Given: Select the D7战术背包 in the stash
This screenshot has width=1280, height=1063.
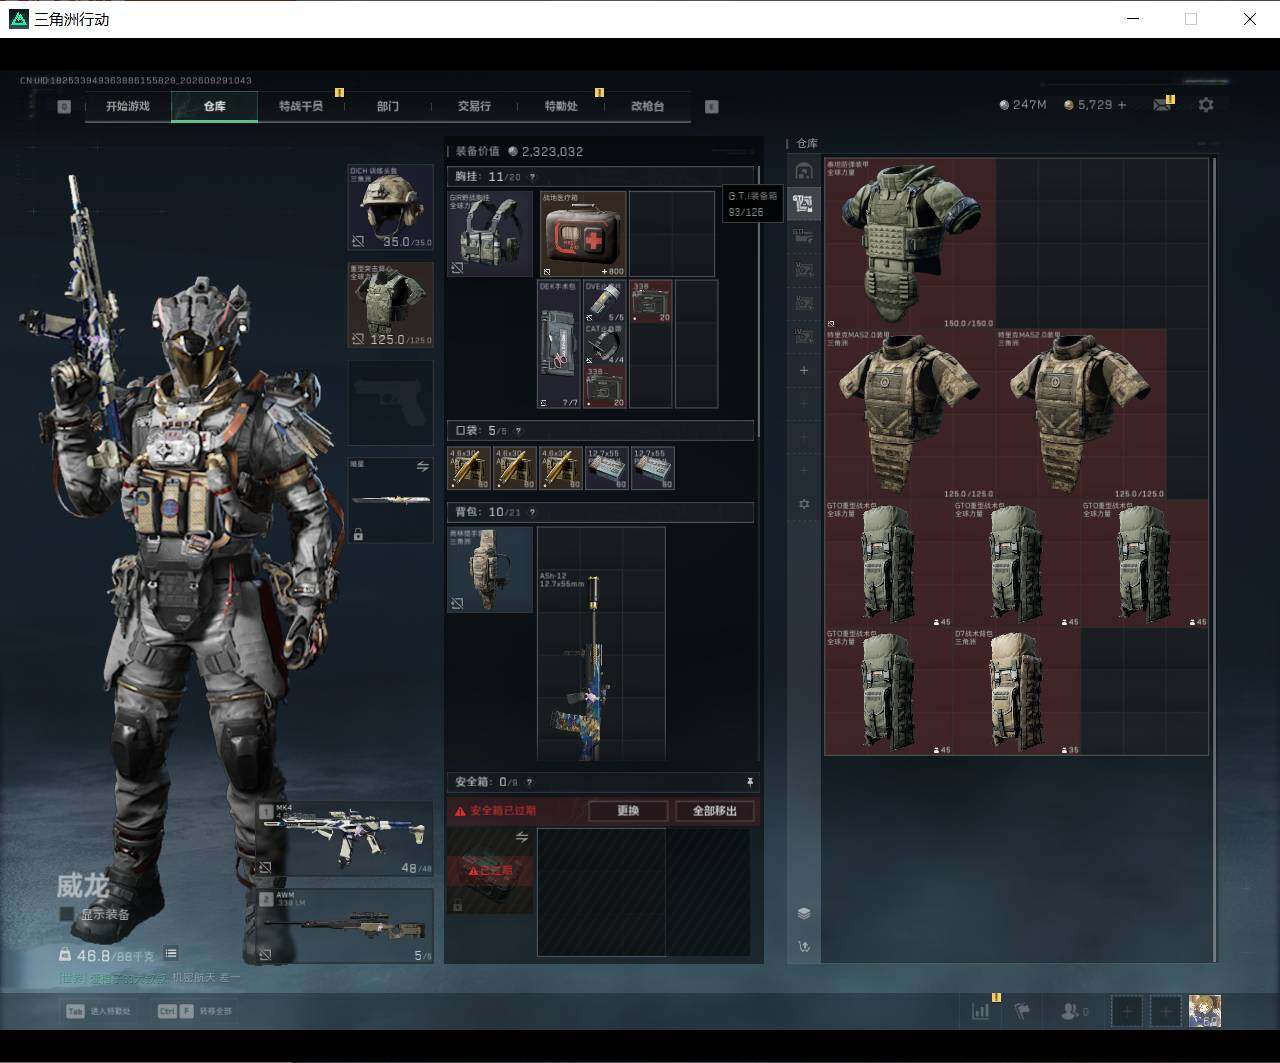Looking at the screenshot, I should click(x=1016, y=691).
